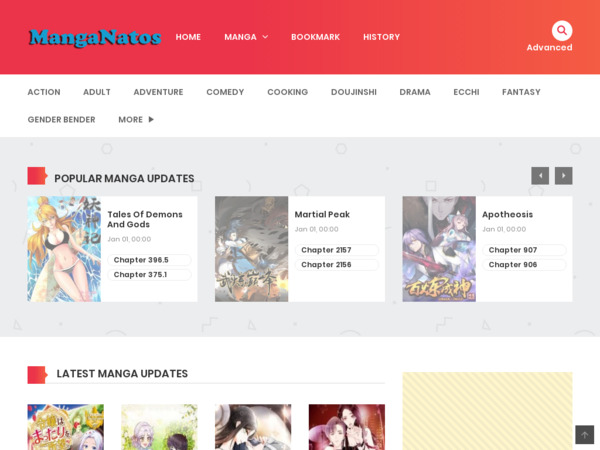Open latest manga cover with two women on red
The width and height of the screenshot is (600, 450).
tap(347, 427)
